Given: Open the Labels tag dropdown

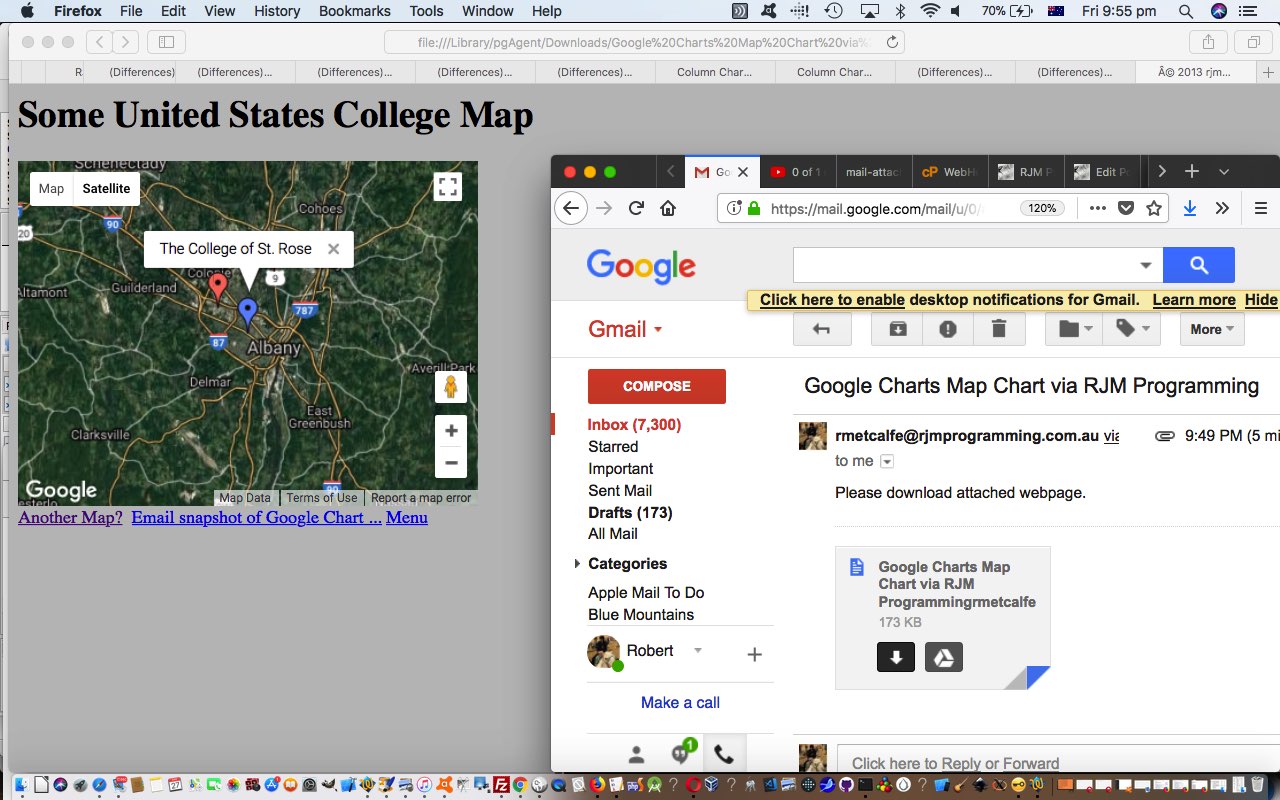Looking at the screenshot, I should click(1132, 329).
